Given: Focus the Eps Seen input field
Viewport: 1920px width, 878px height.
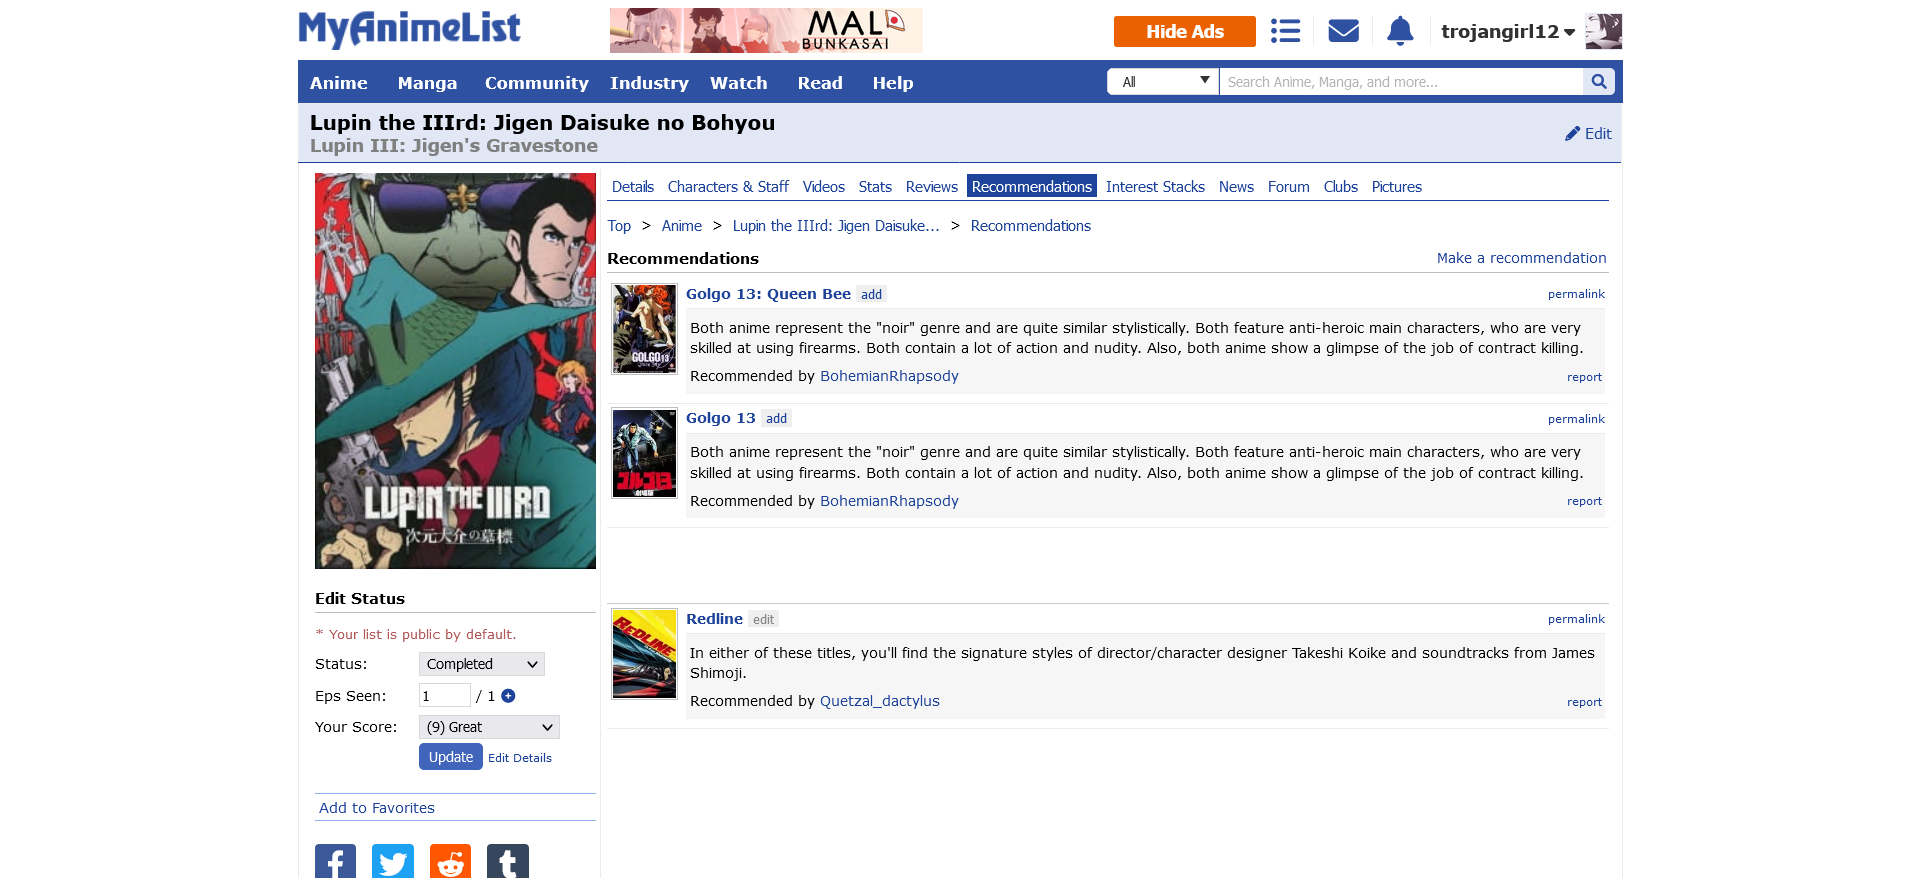Looking at the screenshot, I should pos(444,696).
